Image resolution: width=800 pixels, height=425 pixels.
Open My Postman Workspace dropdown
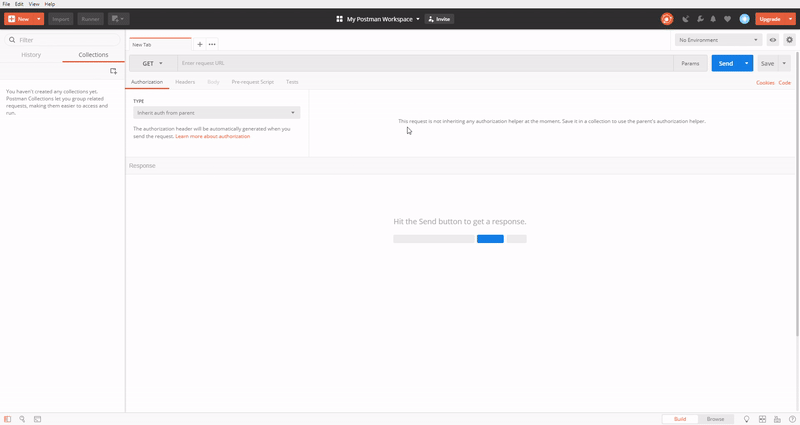(383, 19)
